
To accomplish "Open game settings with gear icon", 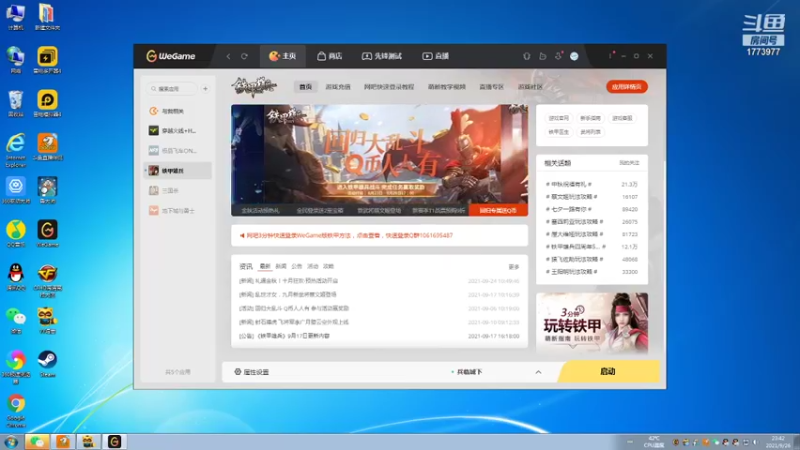I will pos(252,372).
